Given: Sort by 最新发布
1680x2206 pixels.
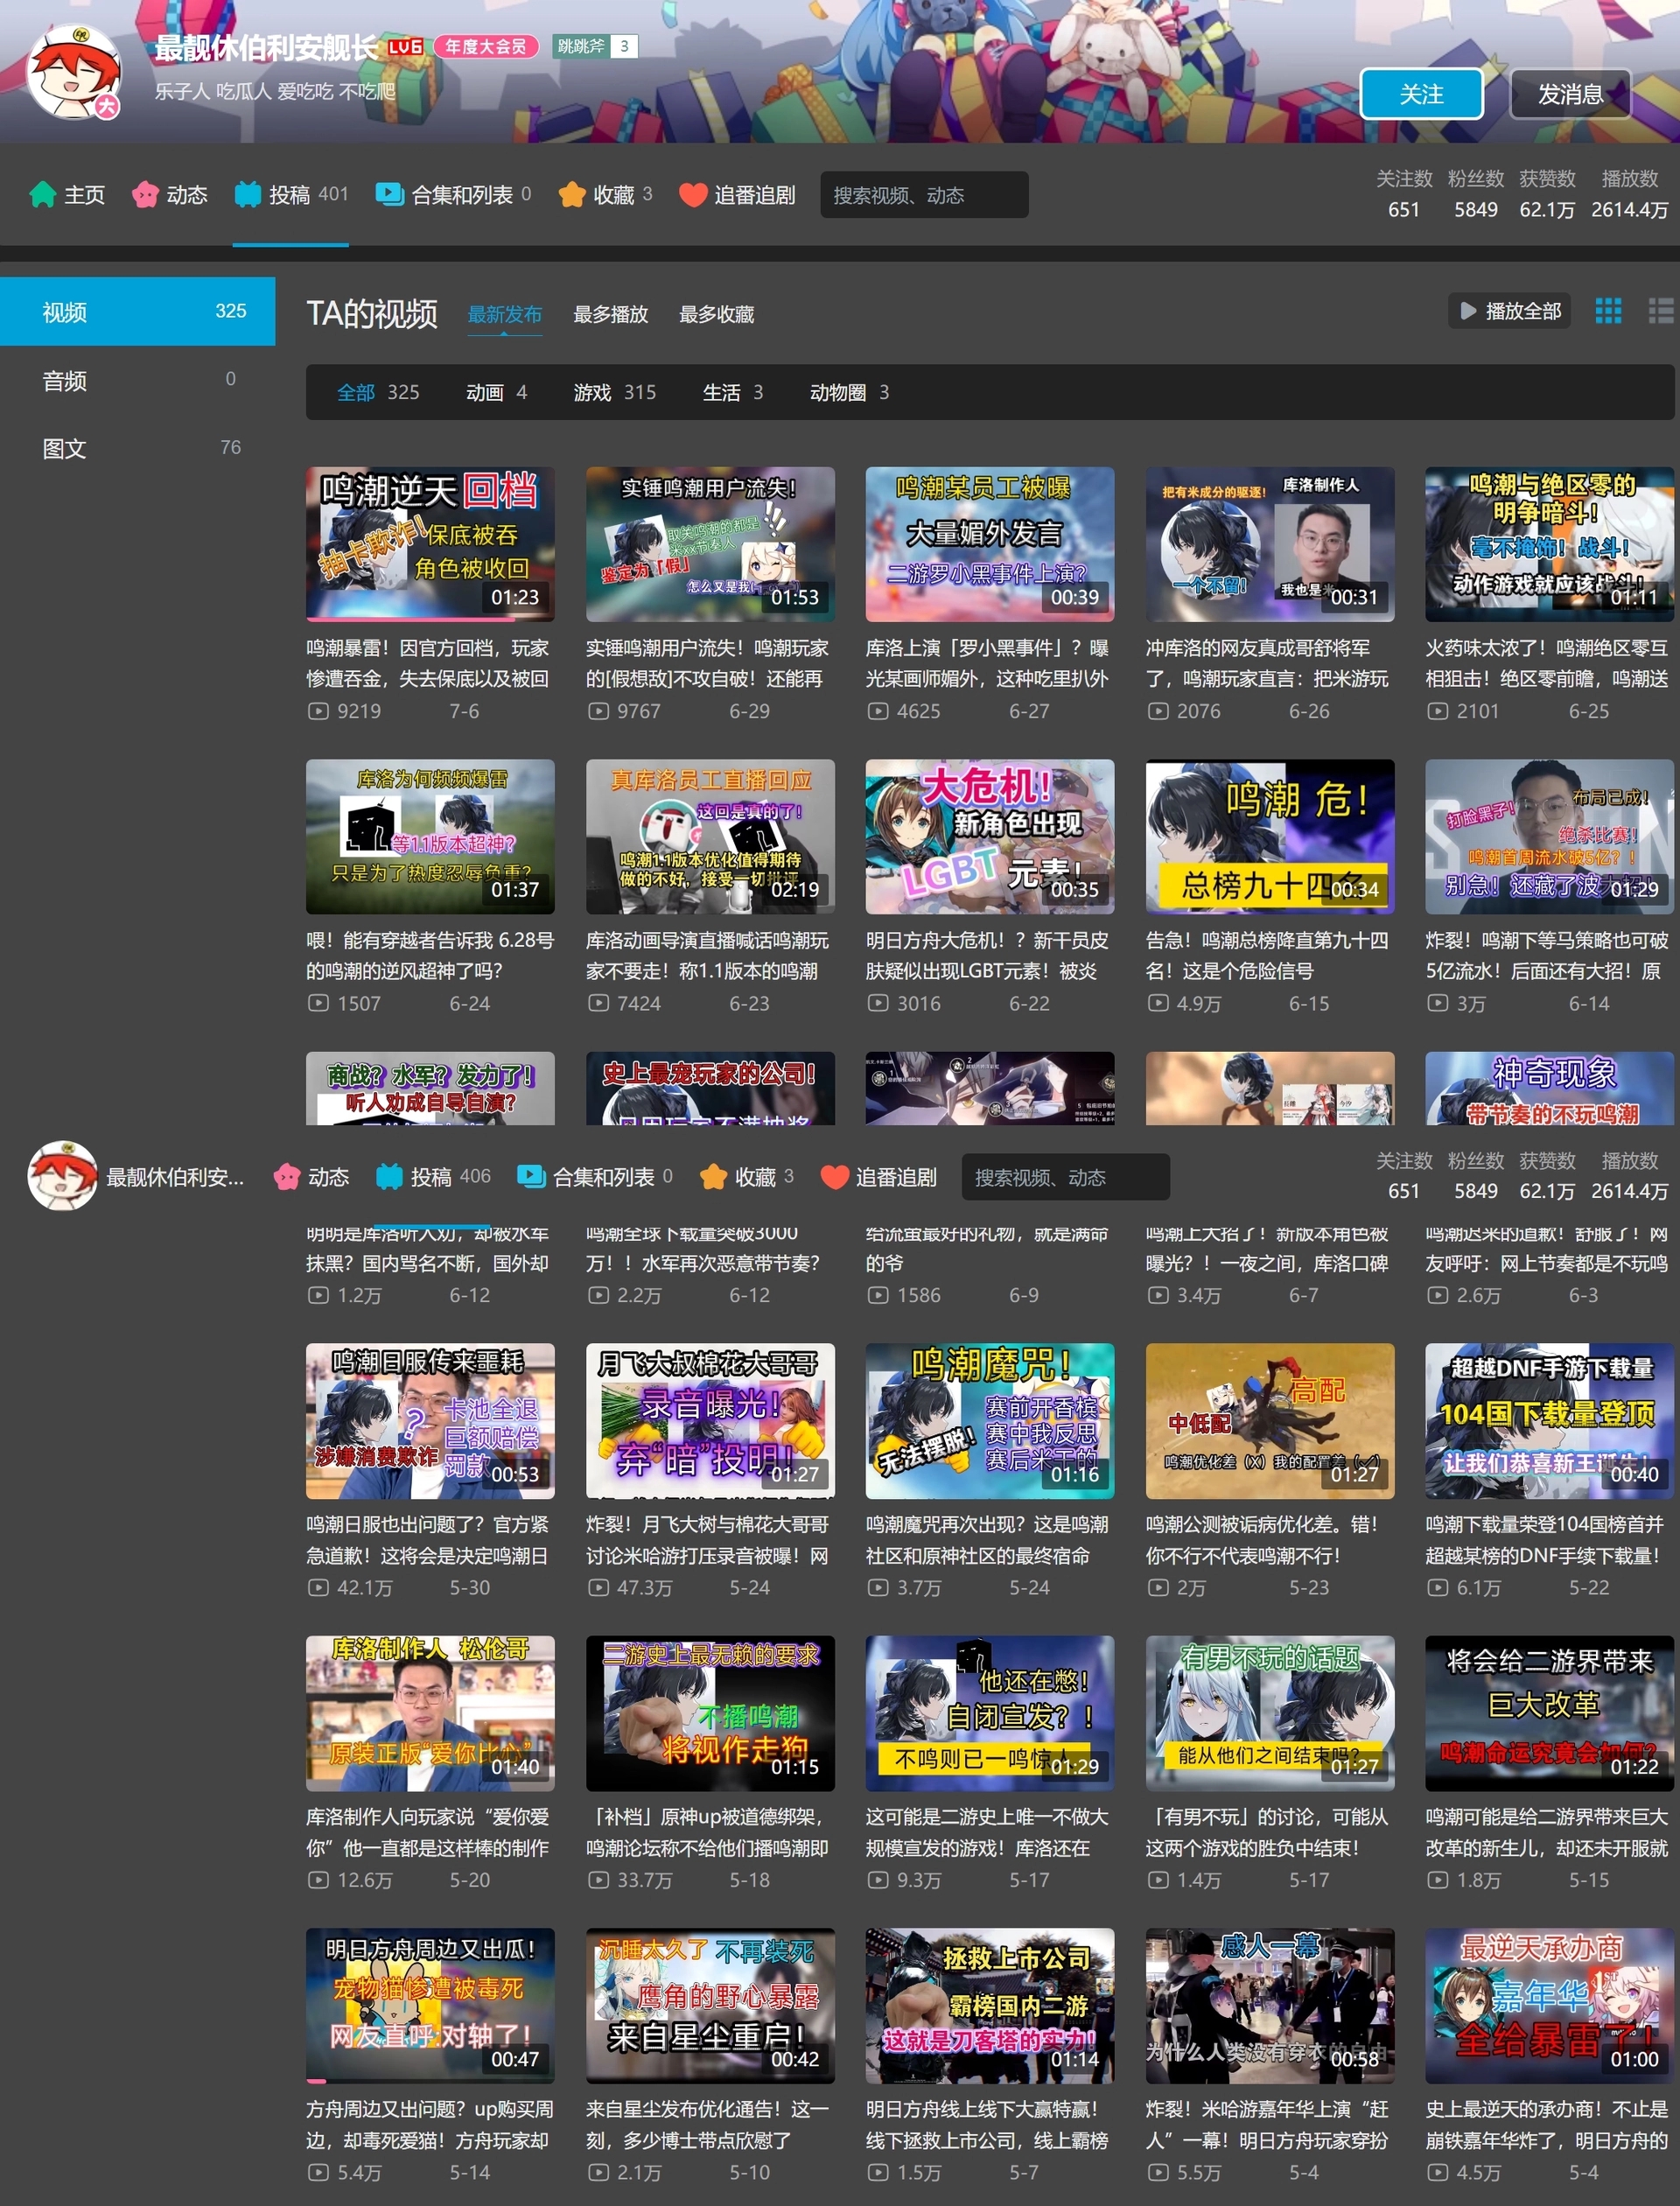Looking at the screenshot, I should [x=505, y=314].
